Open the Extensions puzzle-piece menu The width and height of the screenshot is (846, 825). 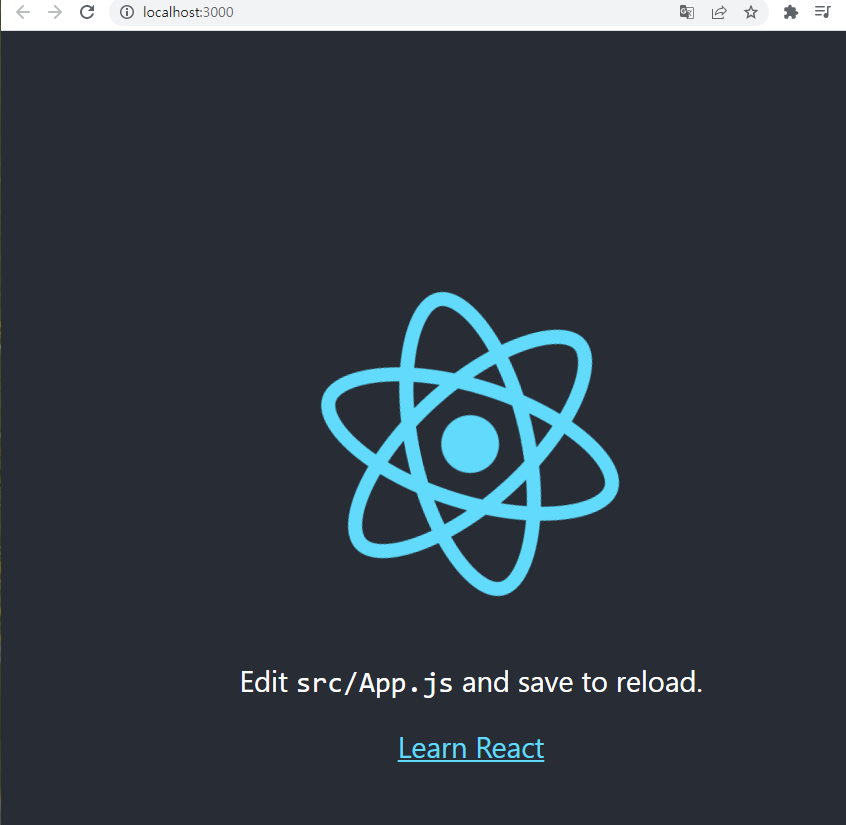pyautogui.click(x=790, y=12)
